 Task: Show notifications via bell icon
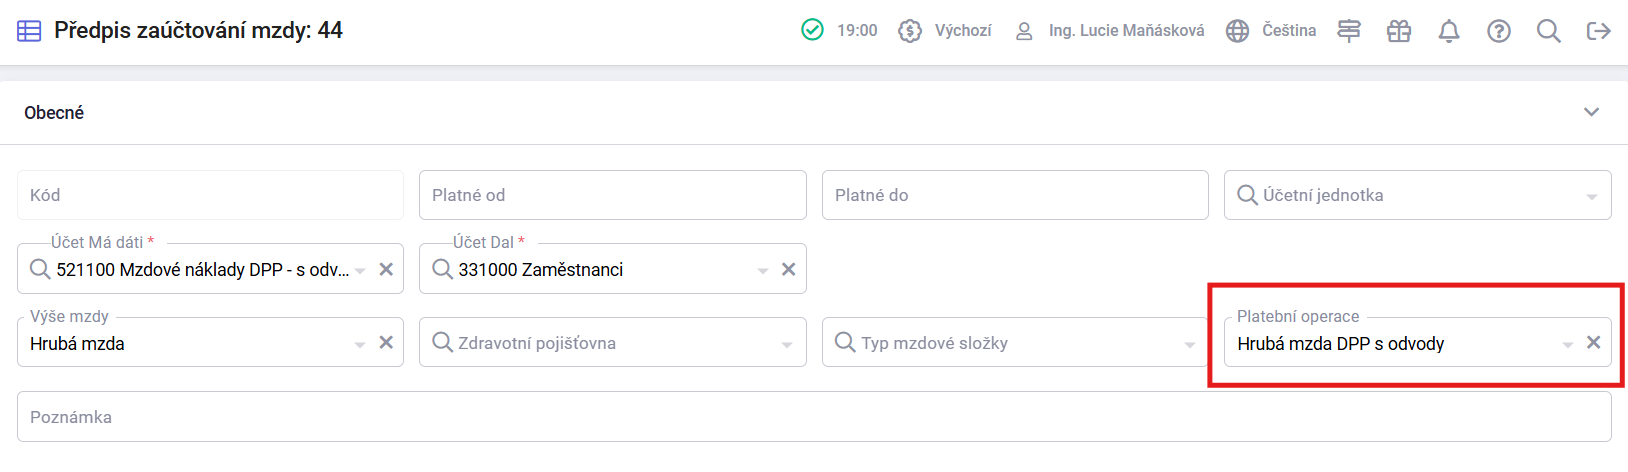point(1448,31)
